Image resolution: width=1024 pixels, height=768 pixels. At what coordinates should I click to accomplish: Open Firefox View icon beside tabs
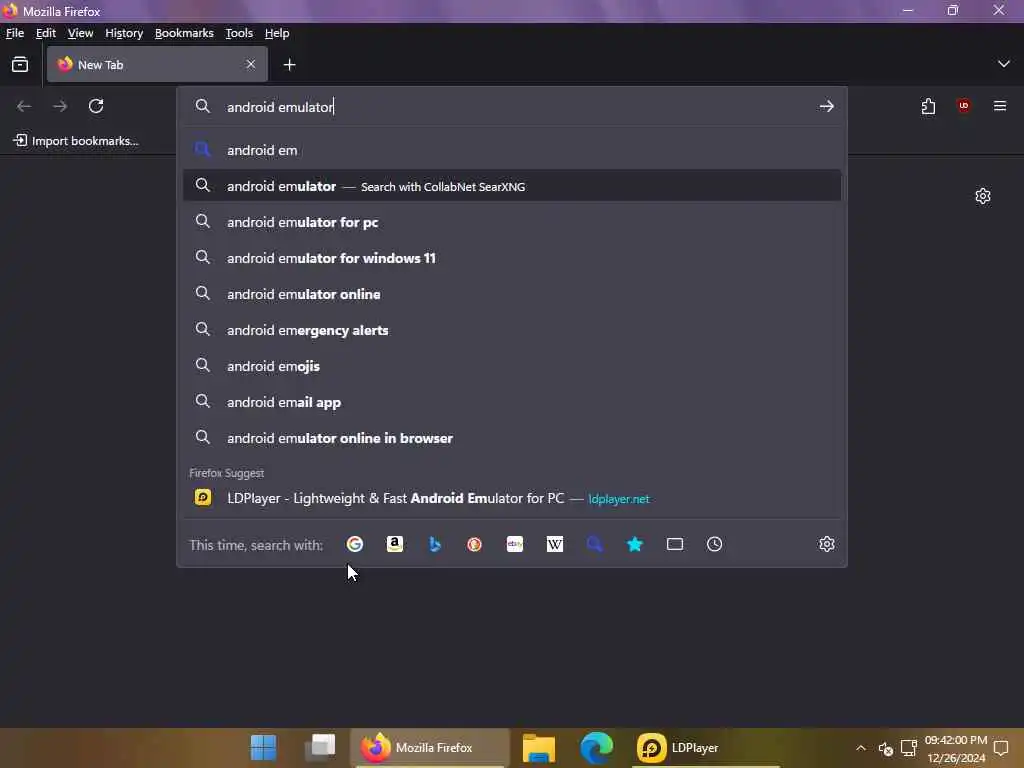tap(20, 65)
